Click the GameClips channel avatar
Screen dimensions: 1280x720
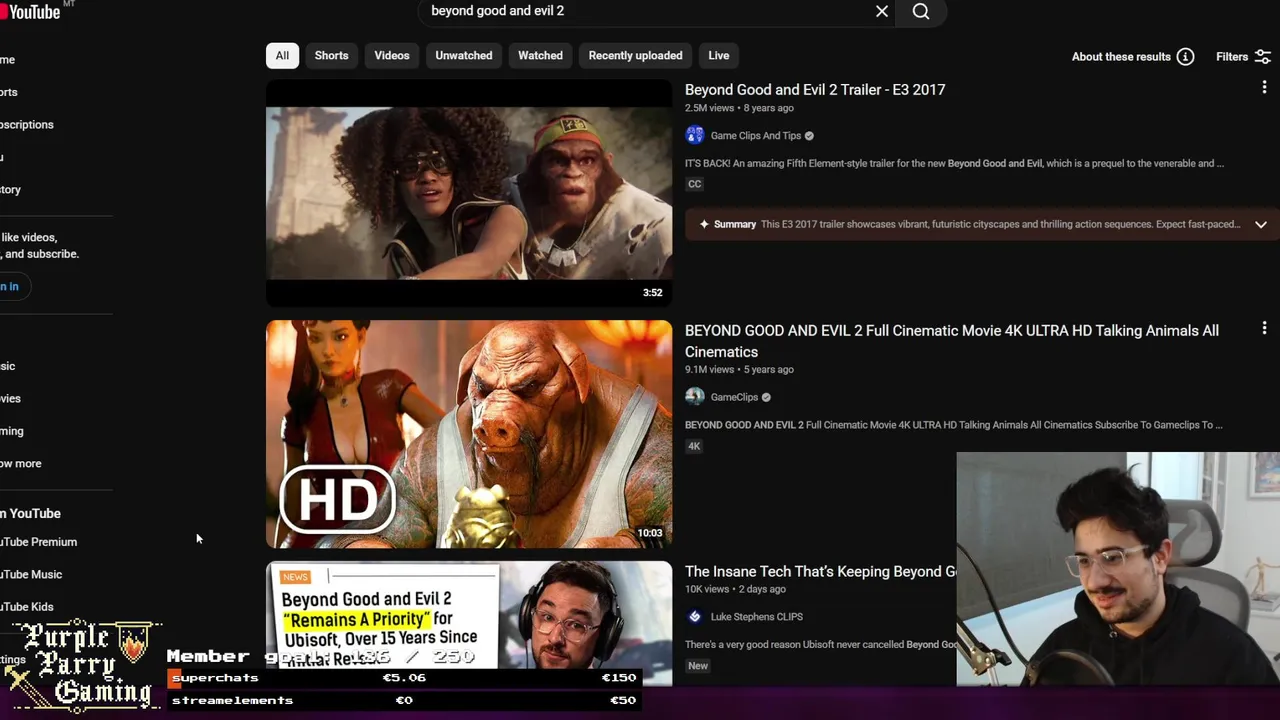[694, 397]
